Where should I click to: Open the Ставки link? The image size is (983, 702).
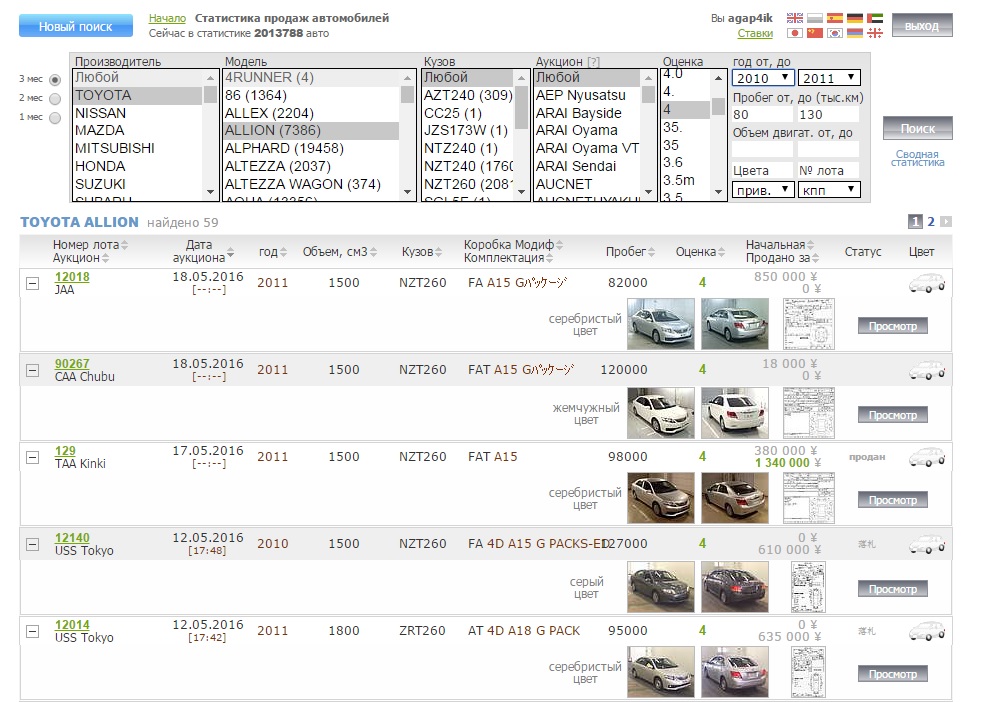click(755, 33)
